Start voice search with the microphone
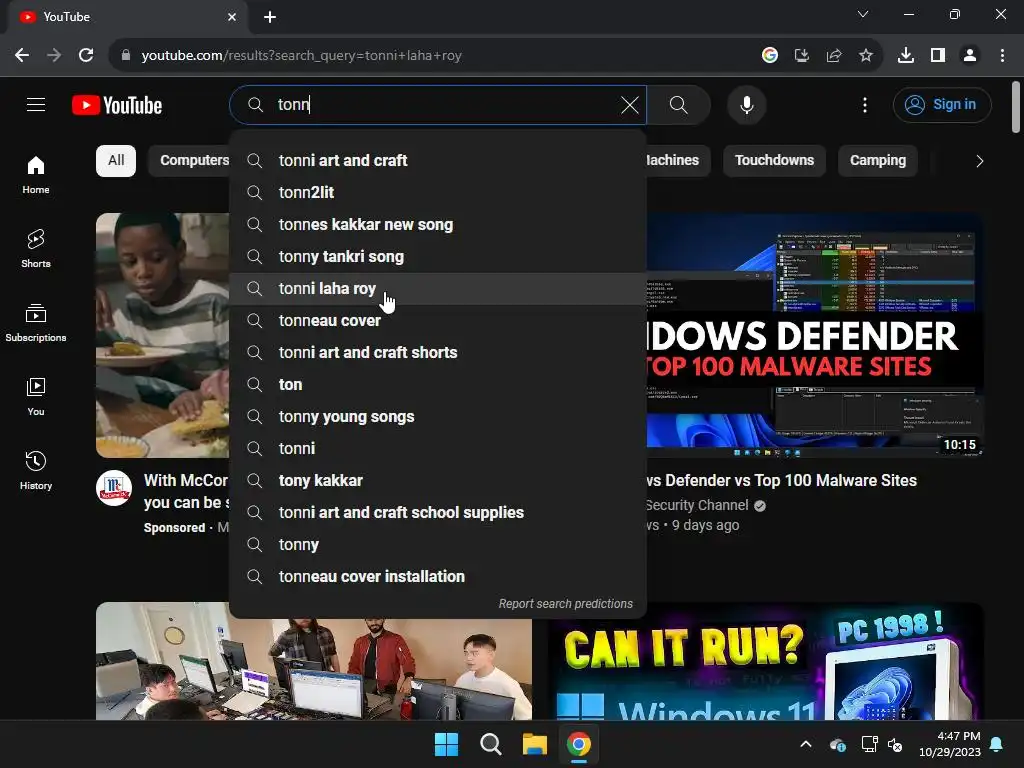 pos(746,104)
